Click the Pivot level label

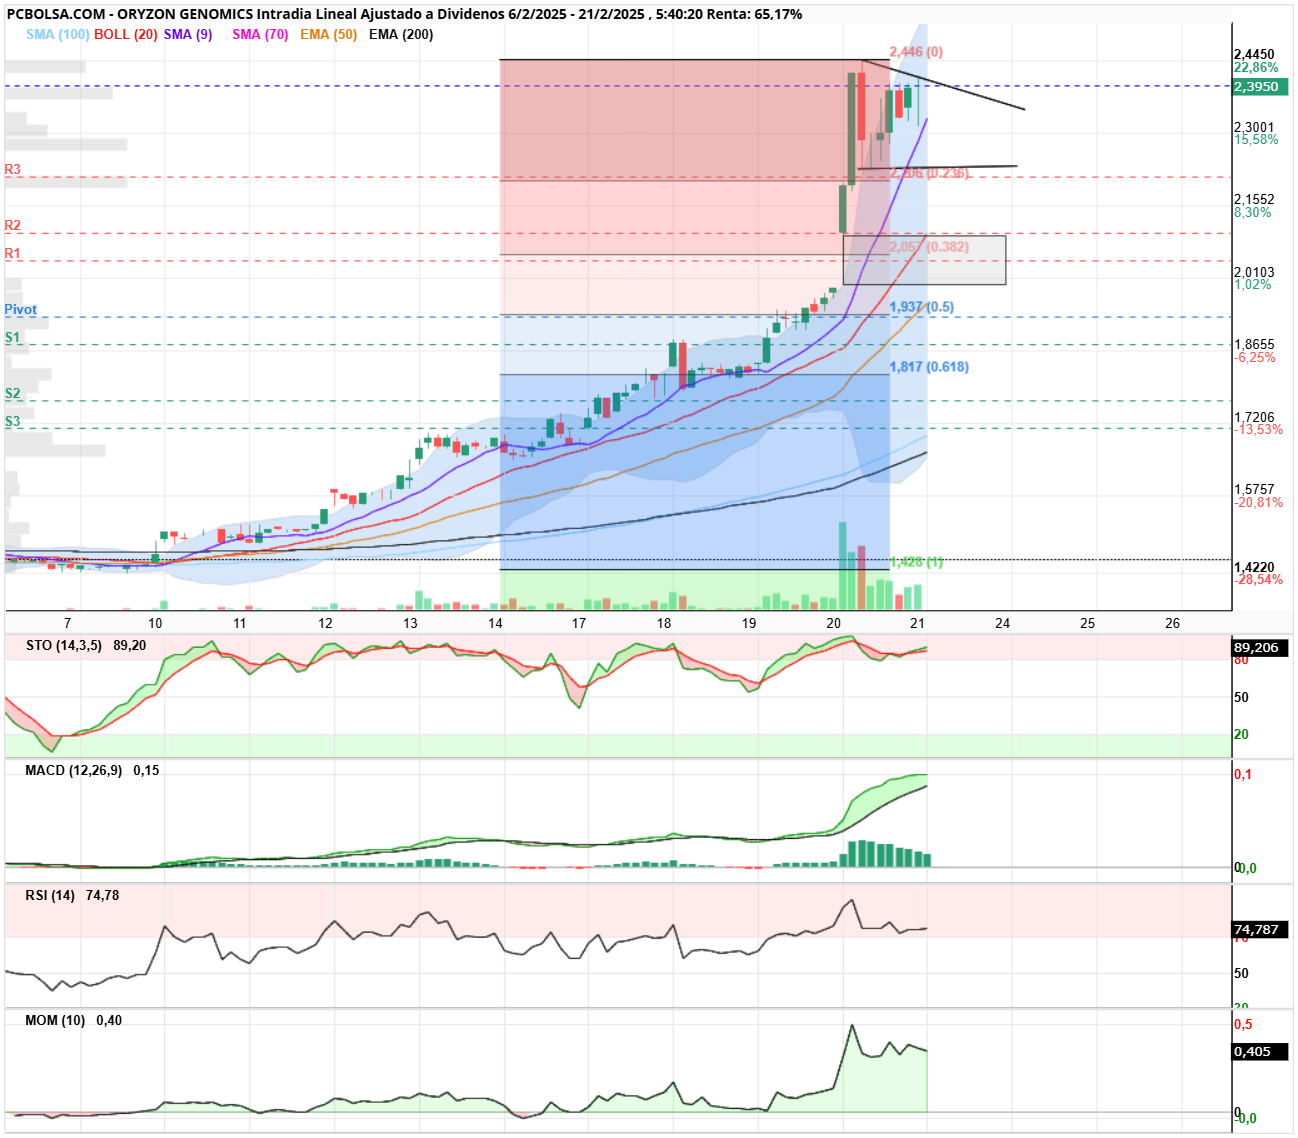21,310
